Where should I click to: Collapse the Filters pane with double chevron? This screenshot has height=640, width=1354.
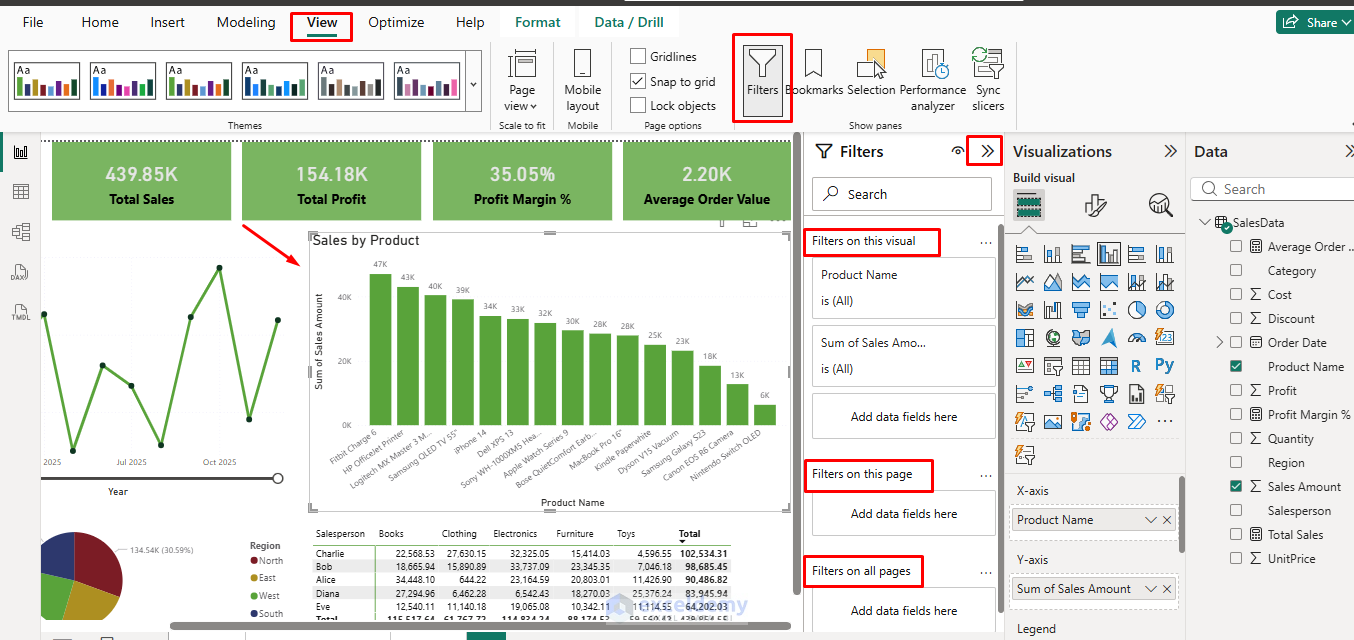pyautogui.click(x=988, y=151)
